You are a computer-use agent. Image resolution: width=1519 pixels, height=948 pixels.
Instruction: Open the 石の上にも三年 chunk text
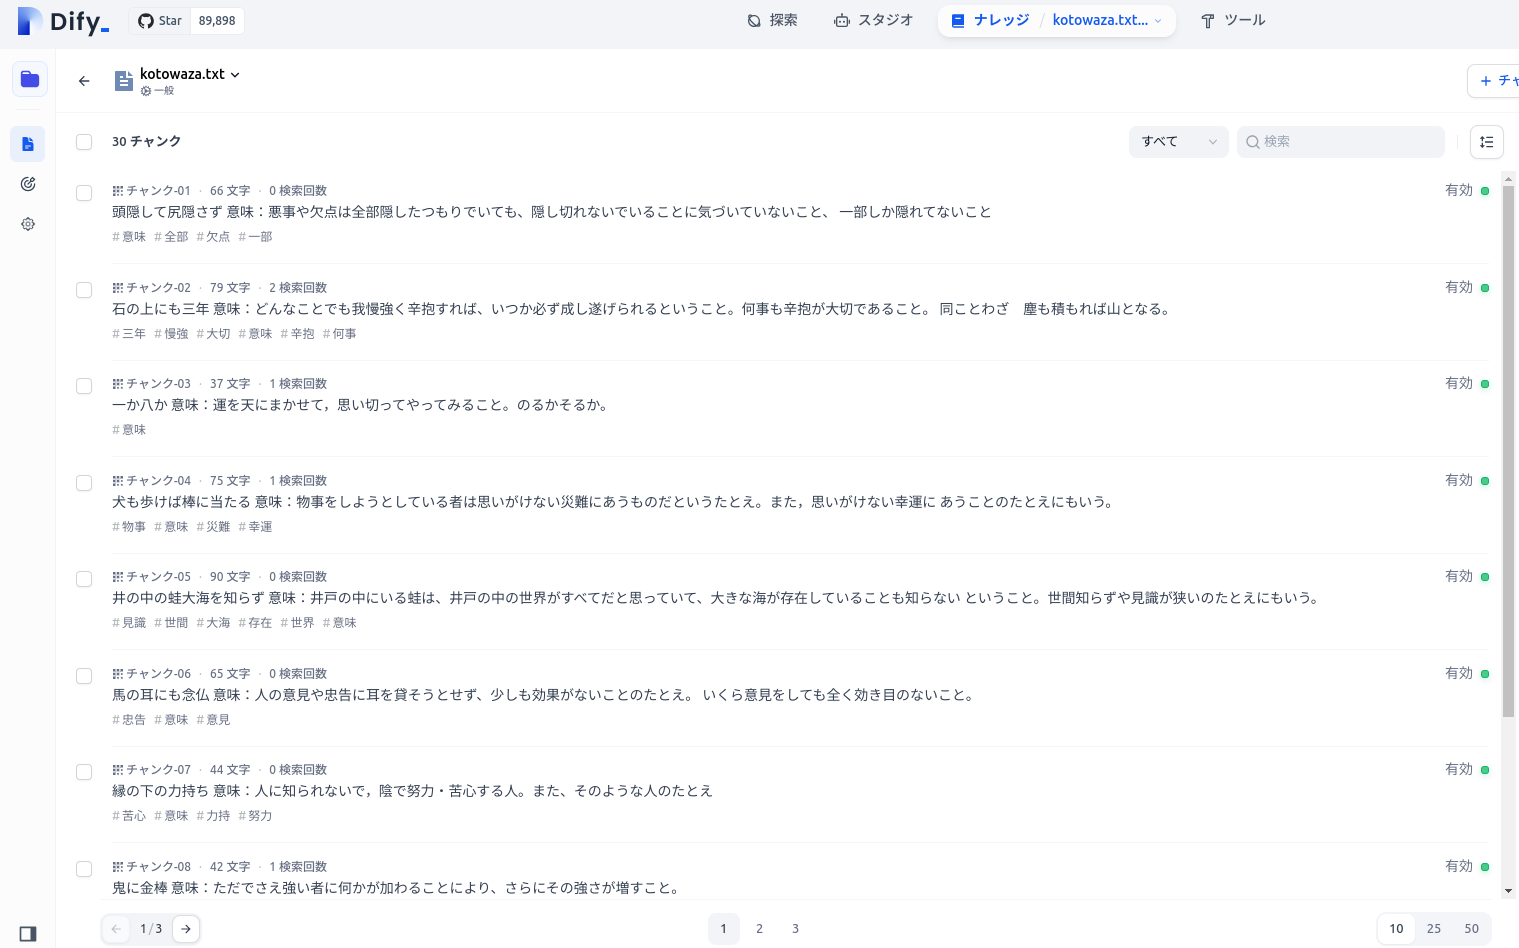point(642,309)
